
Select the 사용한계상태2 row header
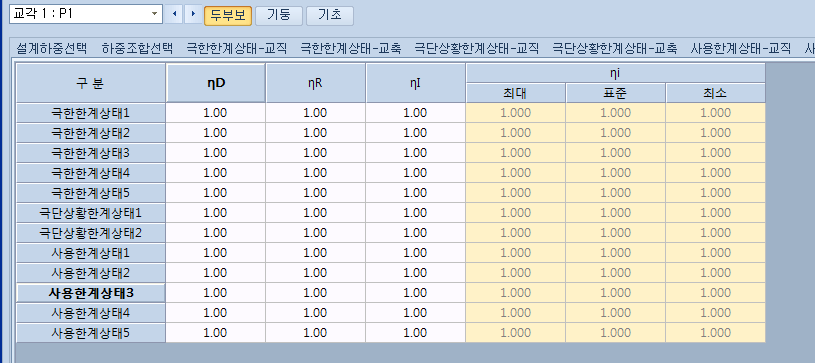point(91,273)
